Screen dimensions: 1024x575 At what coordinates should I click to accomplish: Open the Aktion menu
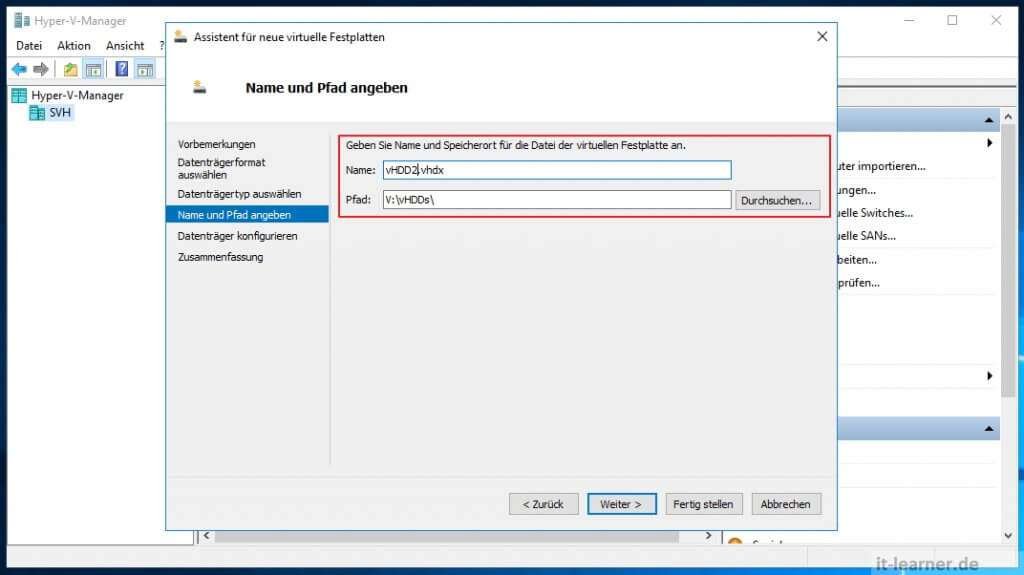pyautogui.click(x=74, y=46)
